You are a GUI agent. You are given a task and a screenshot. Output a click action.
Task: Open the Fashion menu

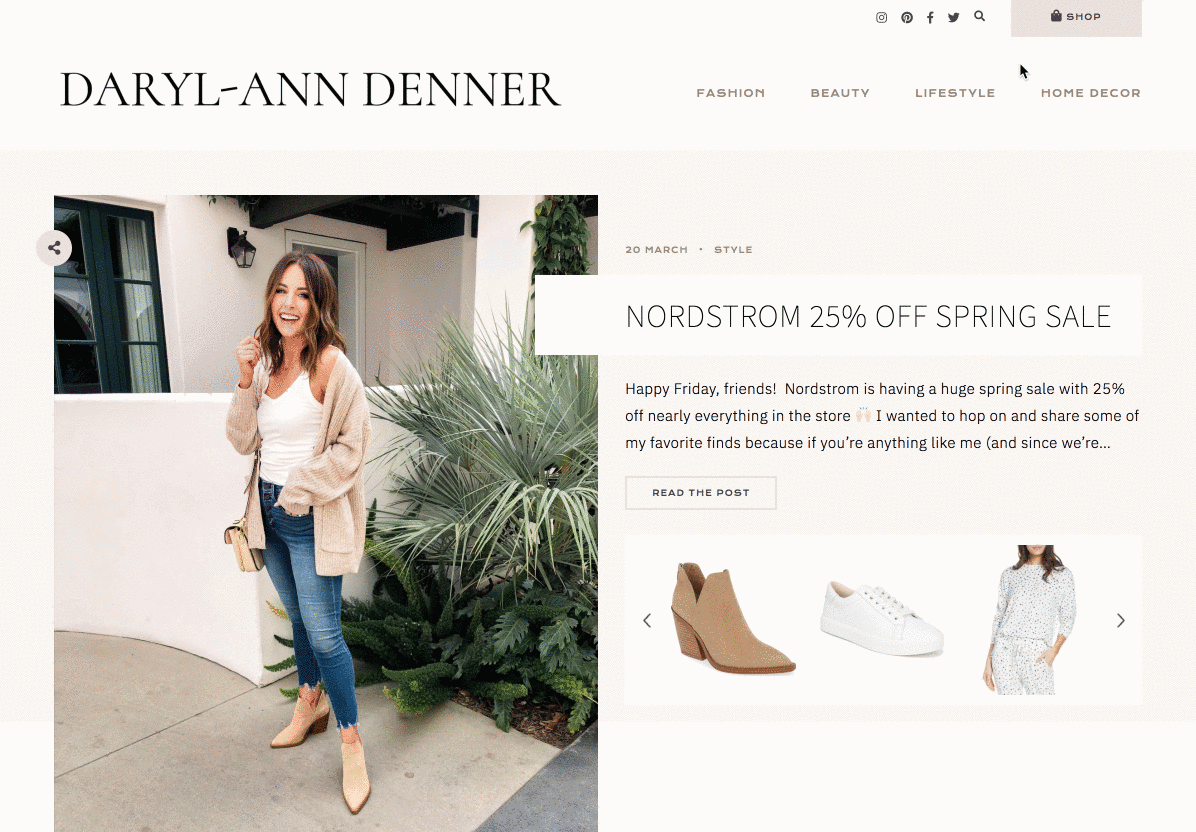730,93
